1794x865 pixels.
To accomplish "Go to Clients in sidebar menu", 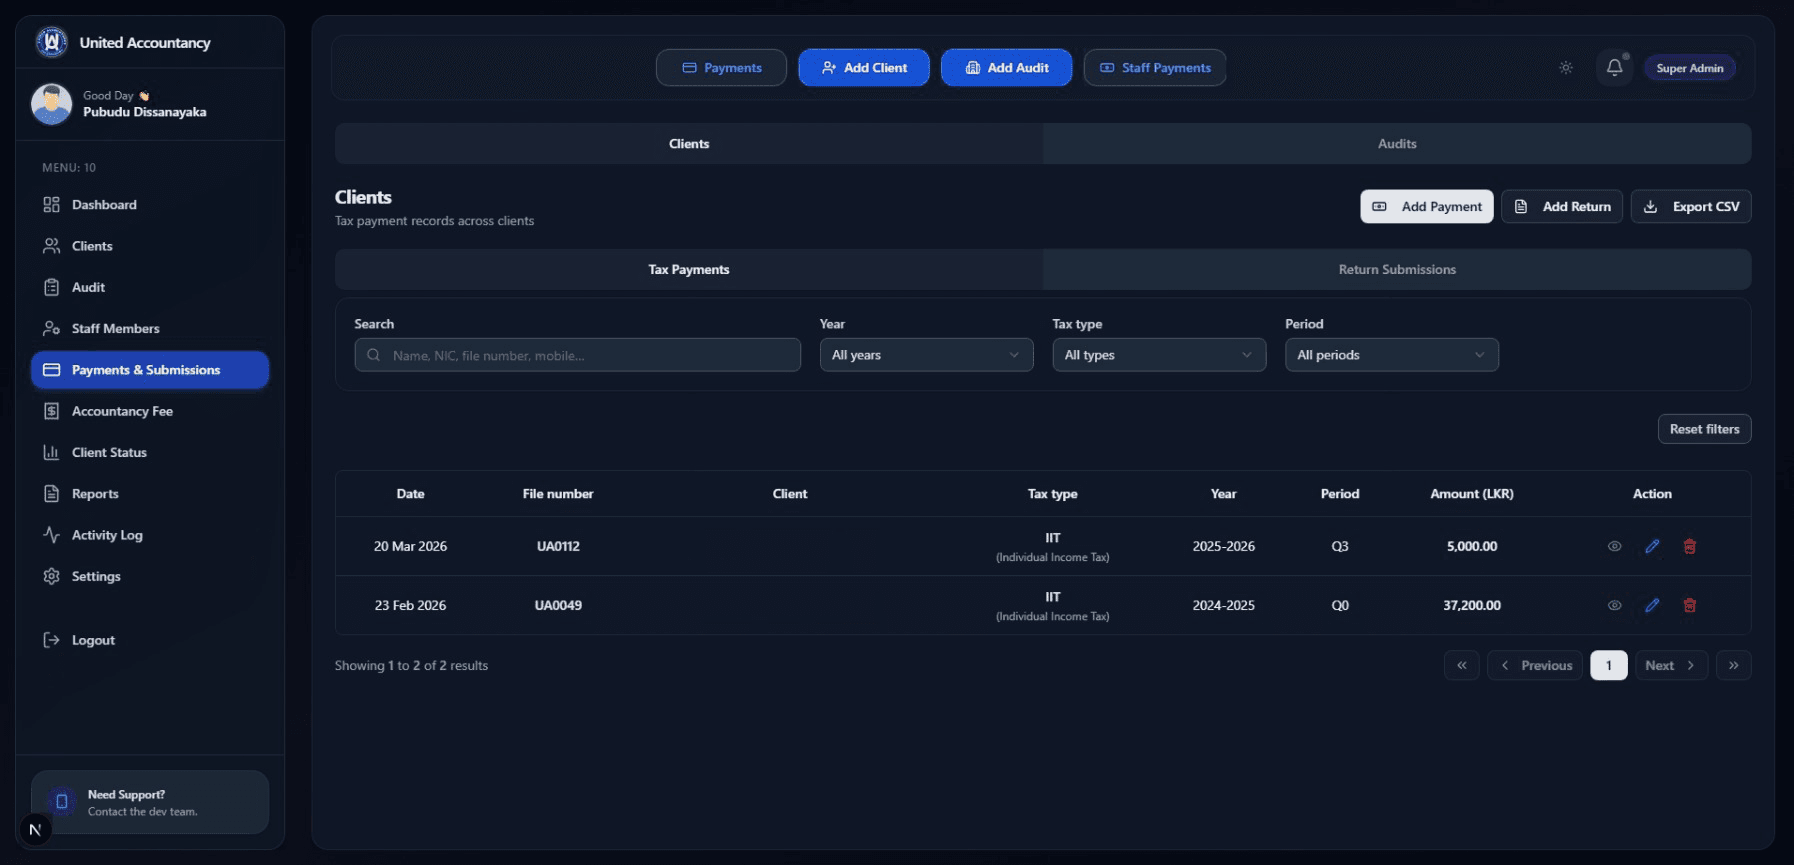I will (x=150, y=246).
